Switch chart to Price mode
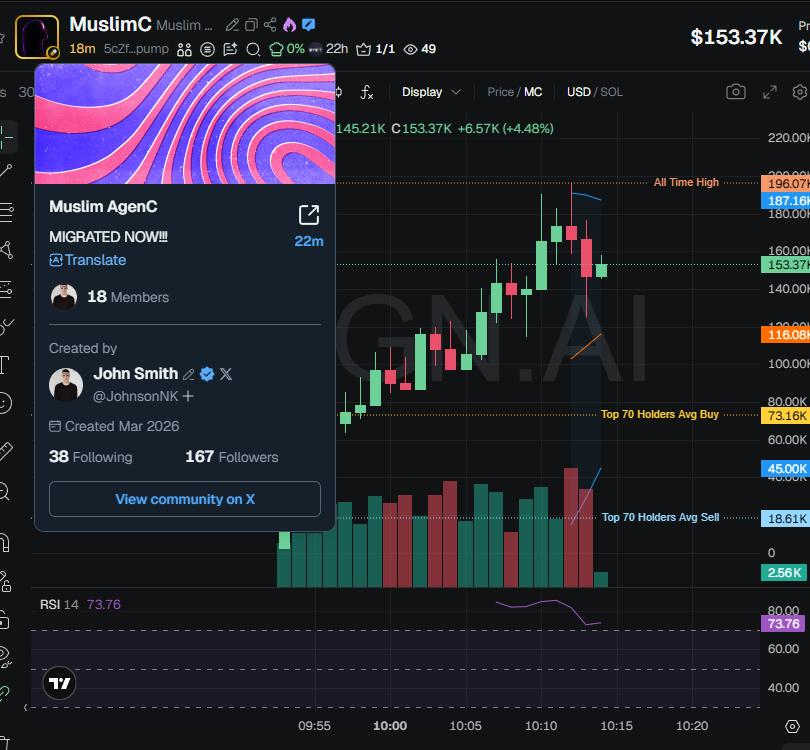The width and height of the screenshot is (810, 750). tap(500, 92)
